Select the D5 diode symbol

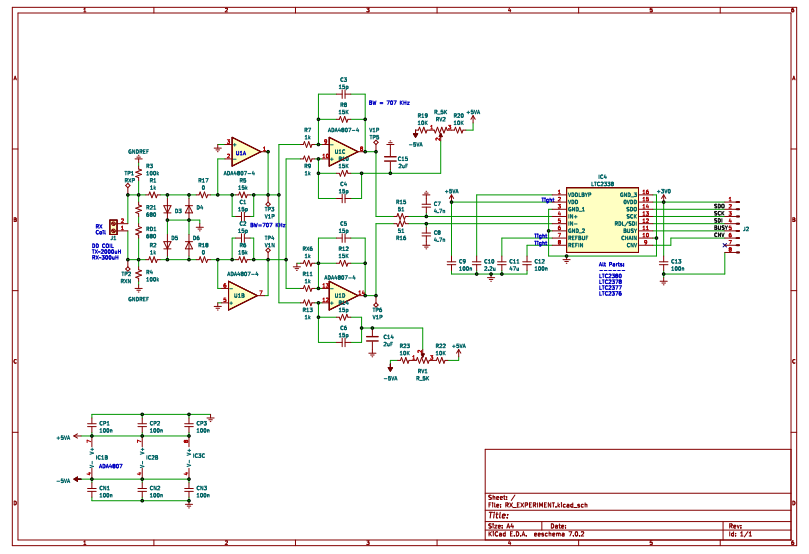pos(167,245)
